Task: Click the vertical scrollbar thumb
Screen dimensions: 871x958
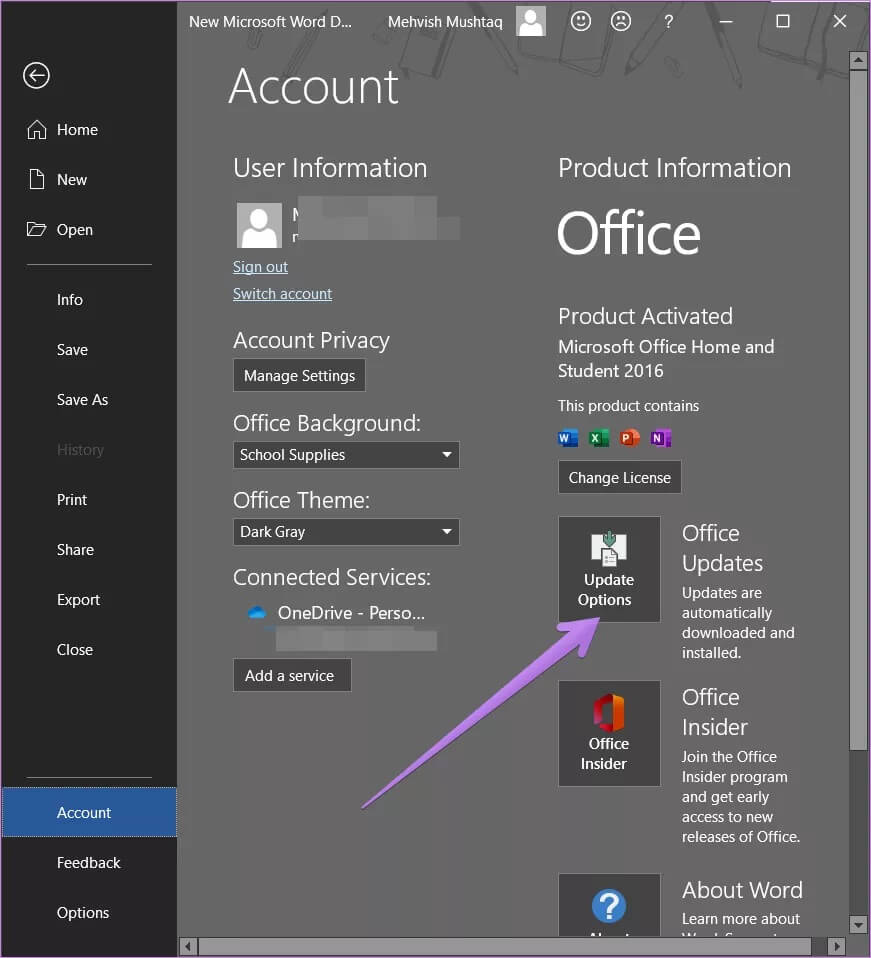Action: (x=858, y=409)
